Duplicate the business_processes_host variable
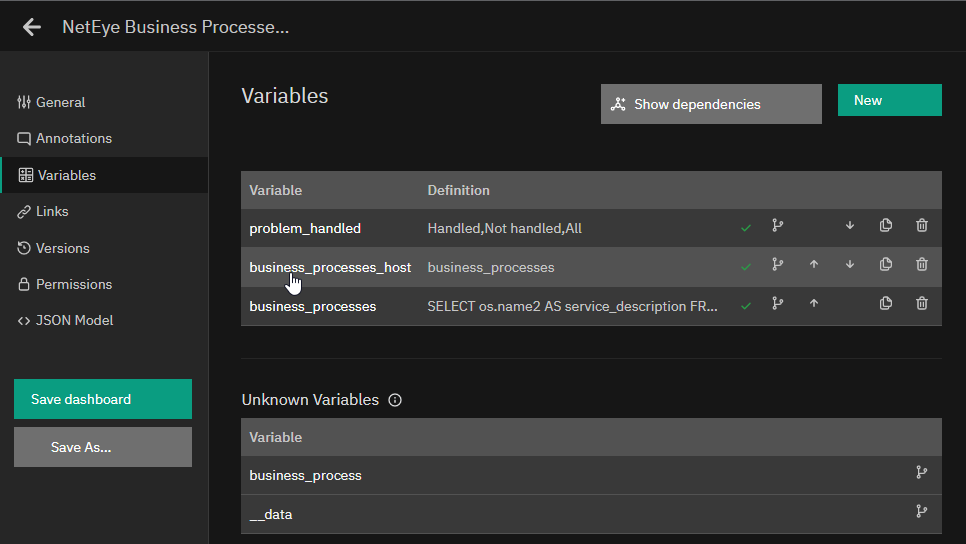966x544 pixels. pyautogui.click(x=886, y=264)
